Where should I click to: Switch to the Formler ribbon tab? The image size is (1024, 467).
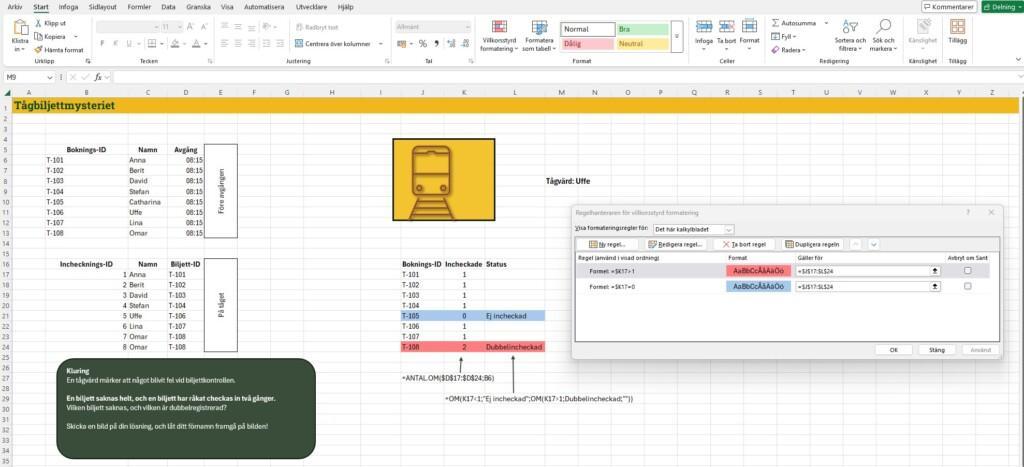point(140,7)
